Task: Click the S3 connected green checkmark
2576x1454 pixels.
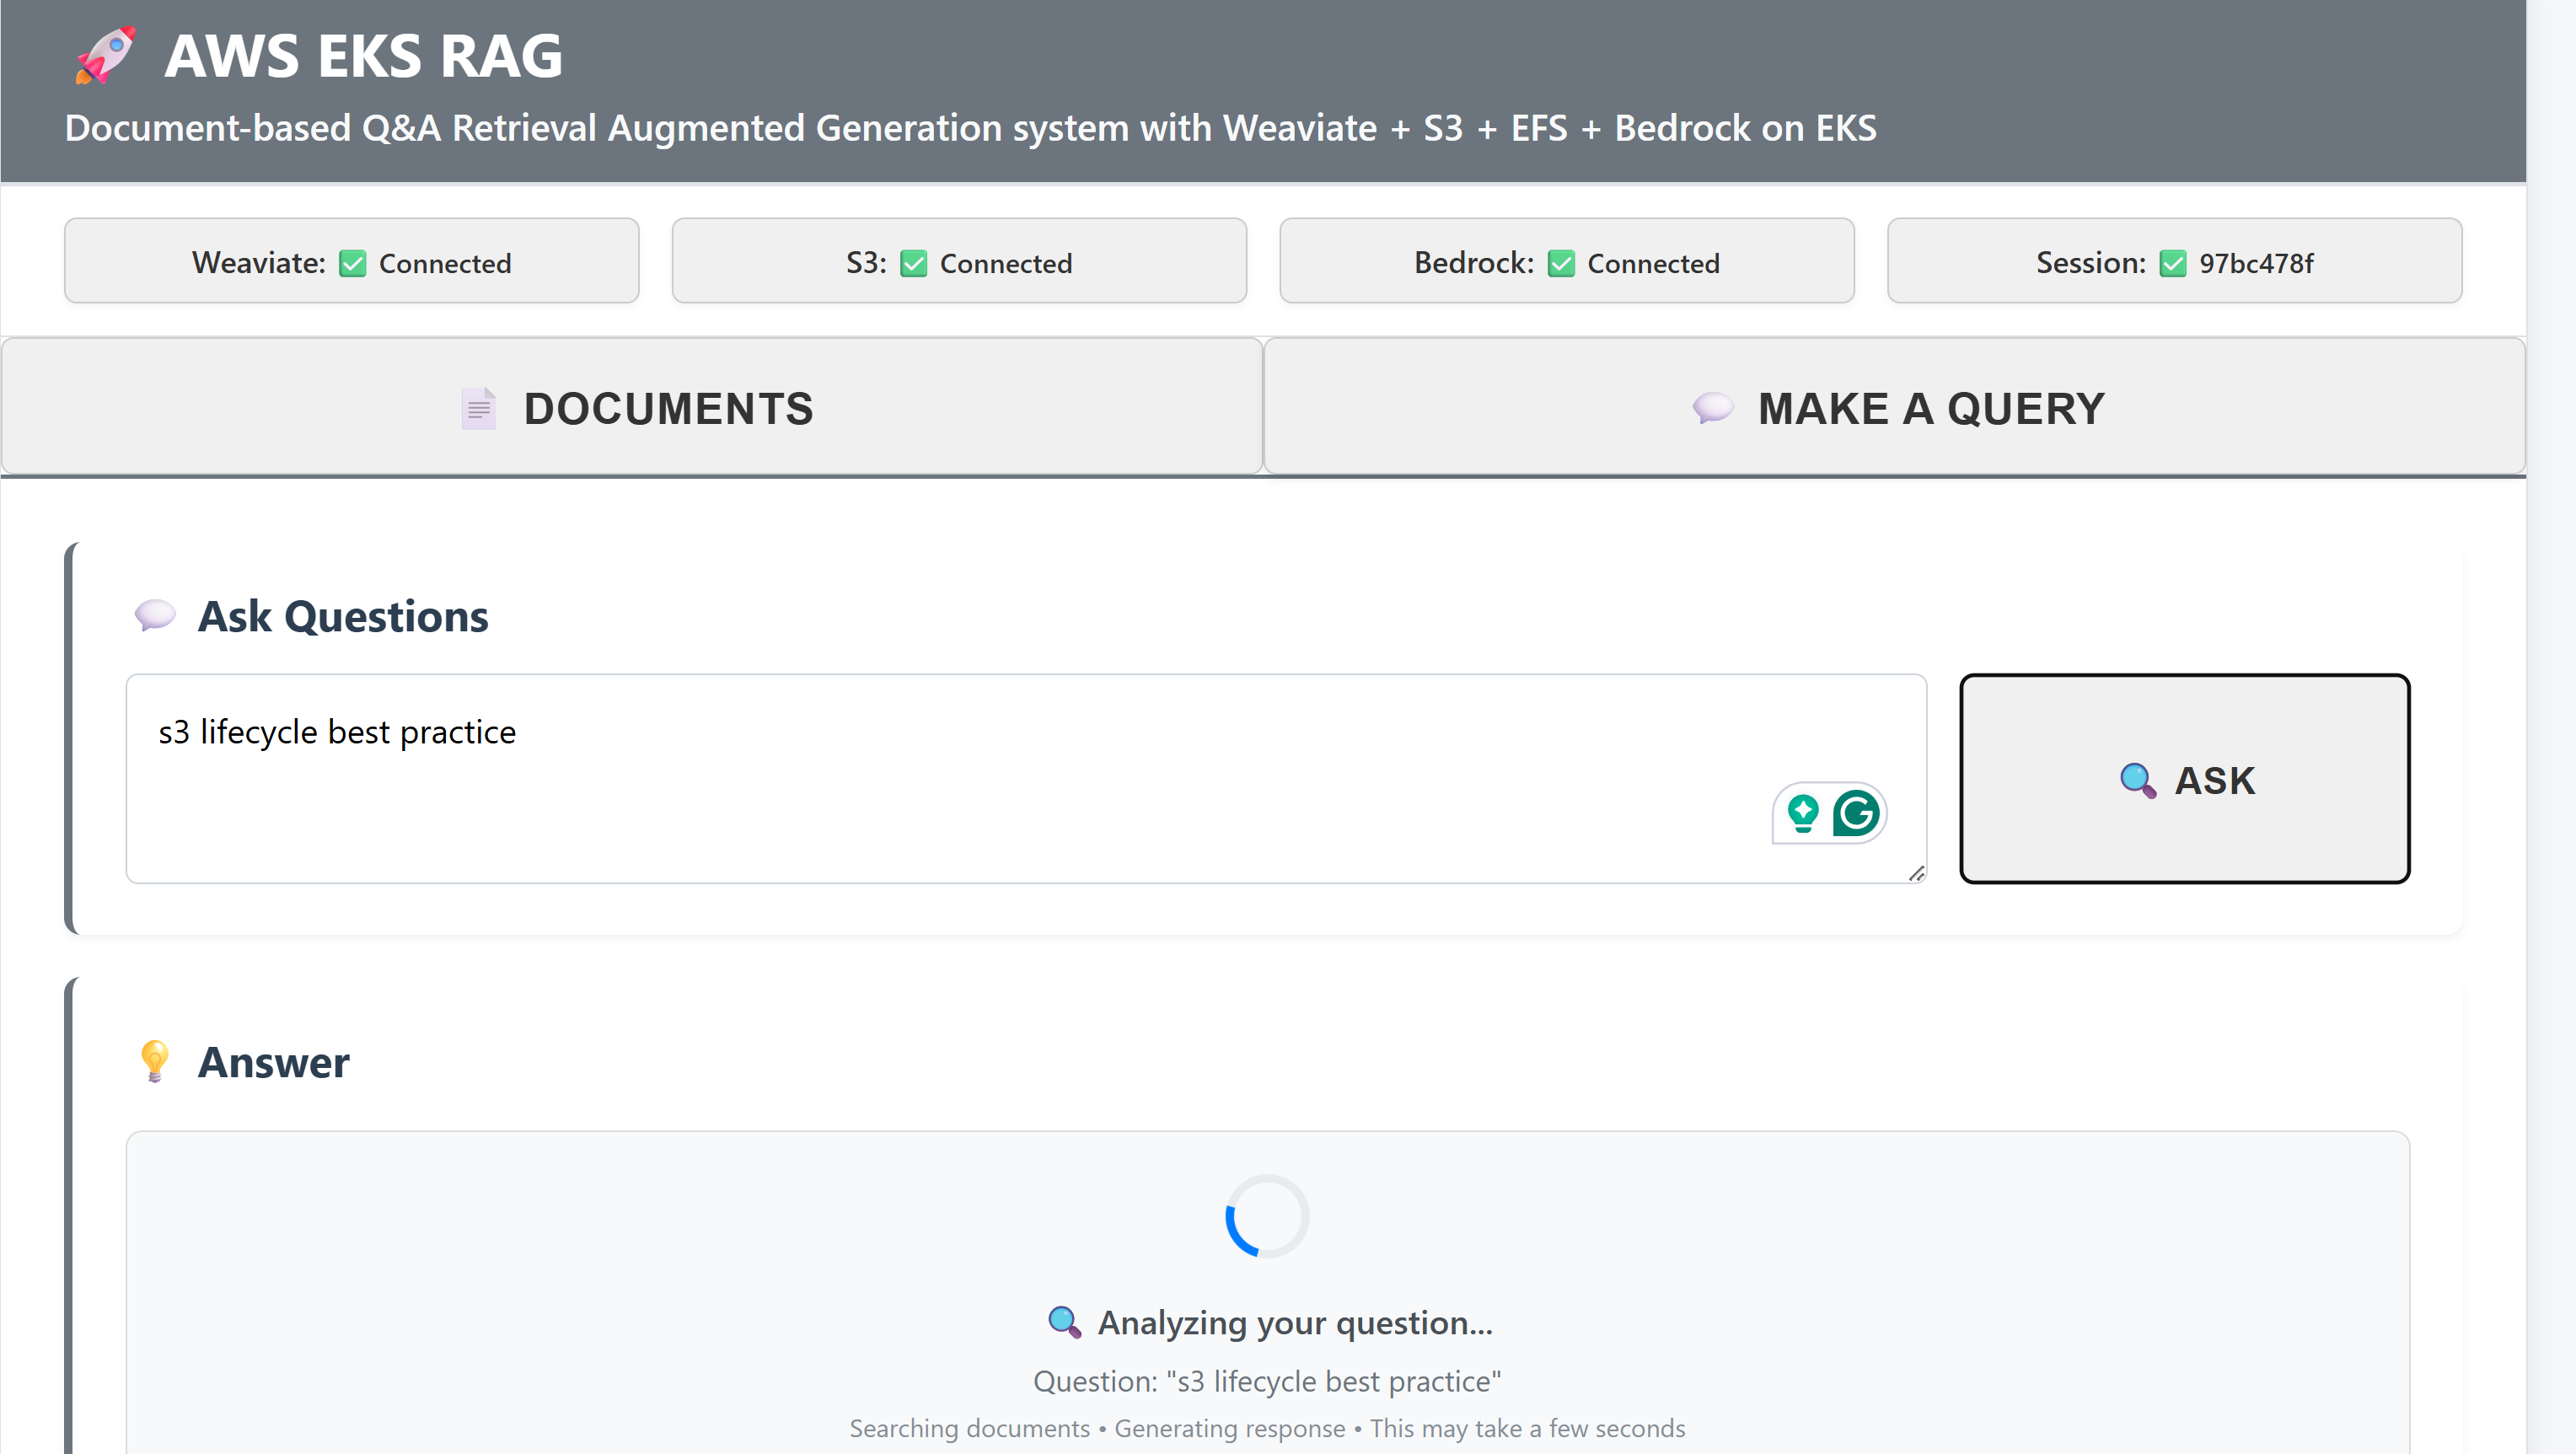Action: click(x=913, y=263)
